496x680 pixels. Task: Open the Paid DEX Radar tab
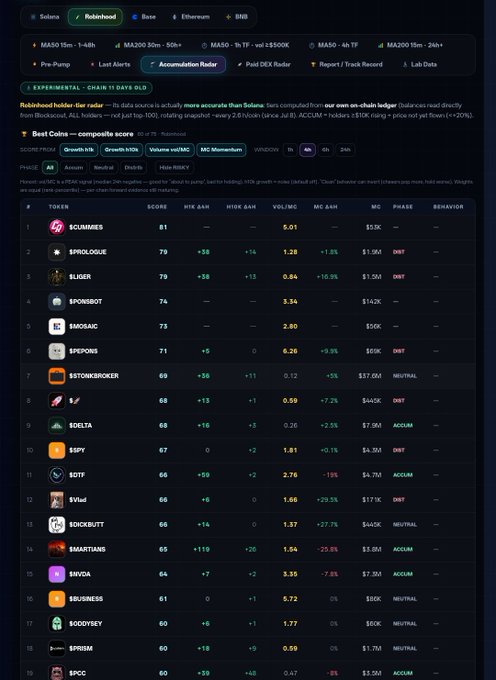(x=264, y=64)
